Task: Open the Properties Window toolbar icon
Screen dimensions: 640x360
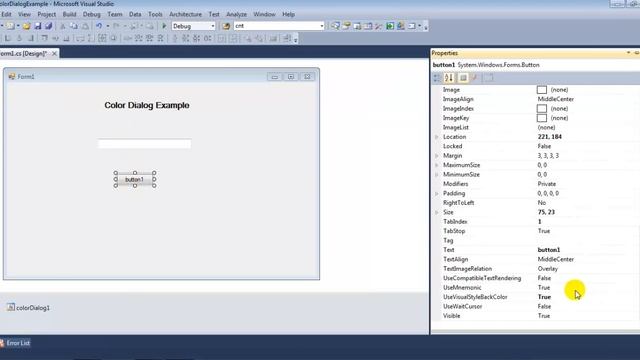Action: 347,26
